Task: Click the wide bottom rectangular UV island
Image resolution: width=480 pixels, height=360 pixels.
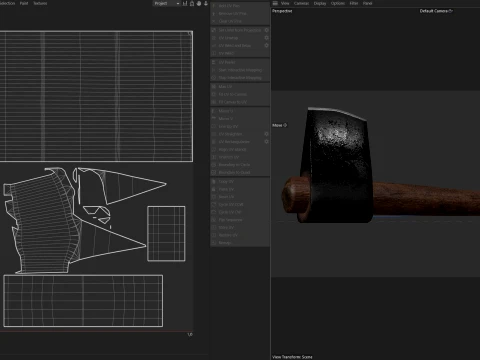Action: pos(83,301)
